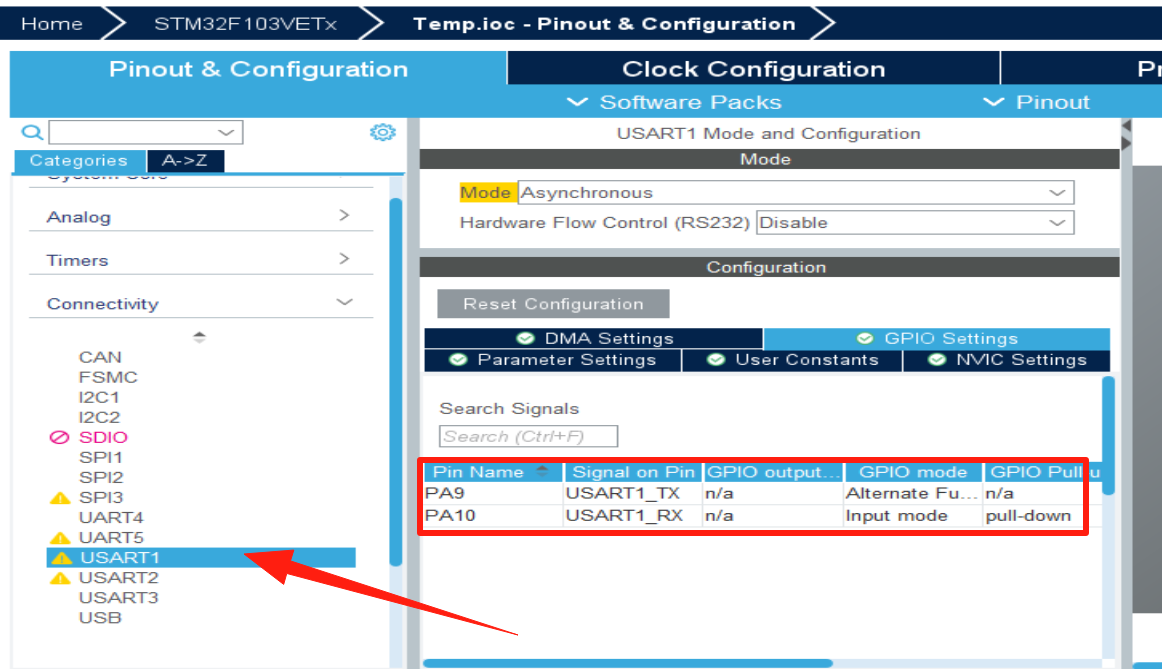Open the DMA Settings tab
The width and height of the screenshot is (1162, 669).
(595, 339)
